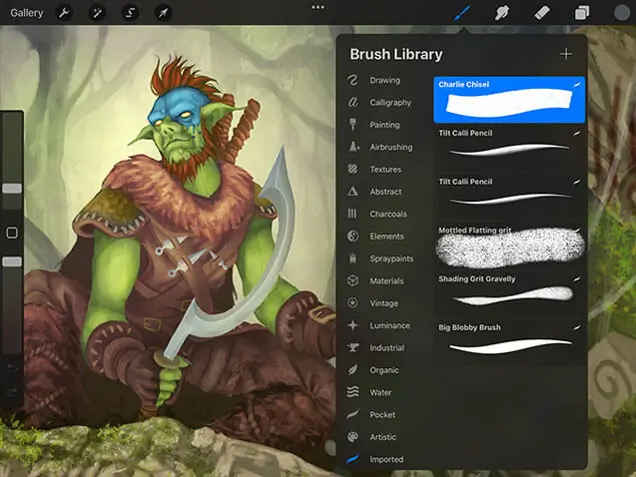Screen dimensions: 636x477
Task: Select the Mottled Flatting grit brush
Action: (x=509, y=246)
